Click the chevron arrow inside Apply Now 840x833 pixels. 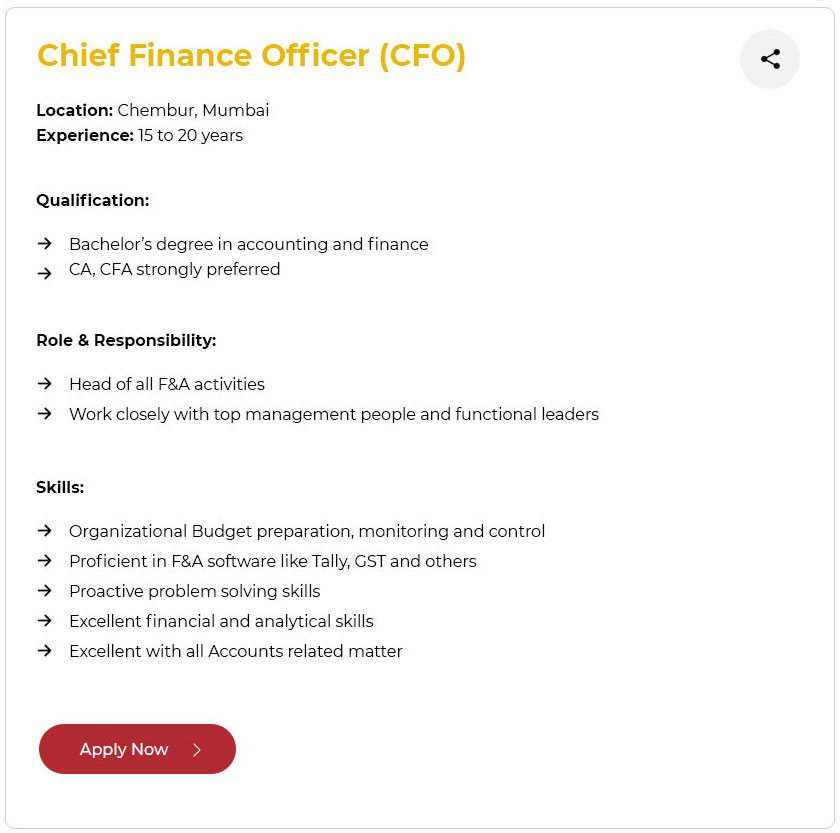coord(197,750)
